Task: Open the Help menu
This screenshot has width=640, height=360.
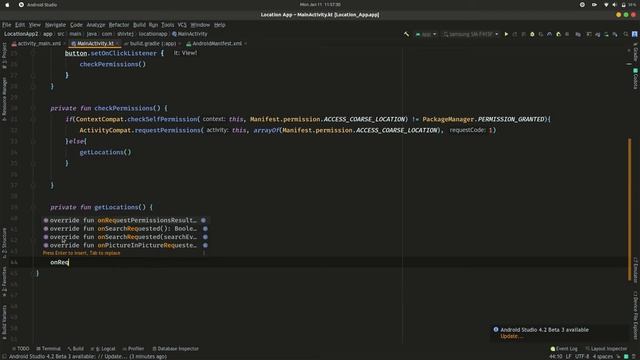Action: 220,25
